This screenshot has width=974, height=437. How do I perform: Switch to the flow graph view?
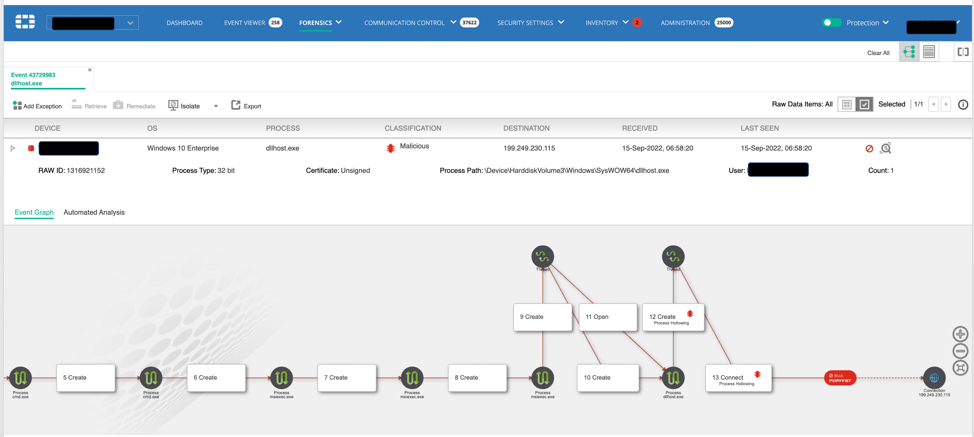(909, 52)
